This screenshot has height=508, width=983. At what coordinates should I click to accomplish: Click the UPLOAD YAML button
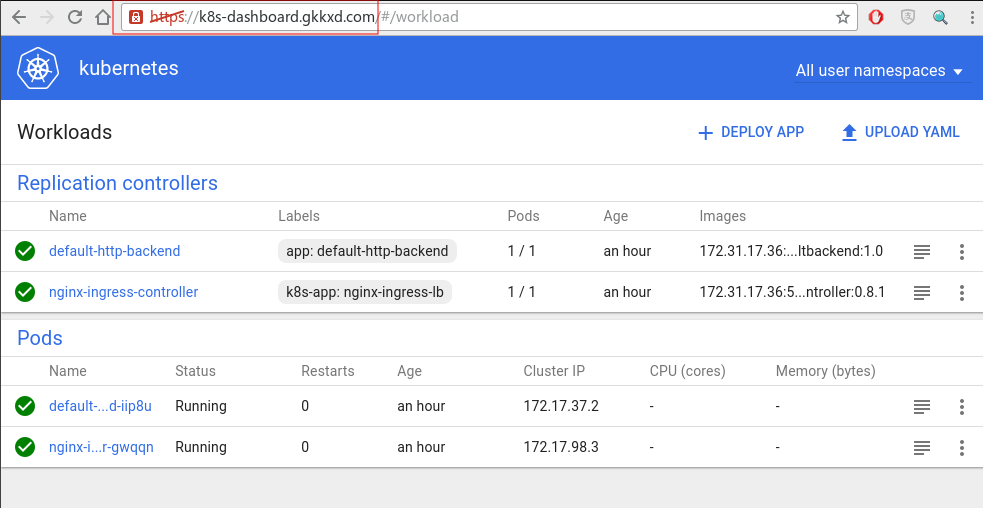pos(900,132)
